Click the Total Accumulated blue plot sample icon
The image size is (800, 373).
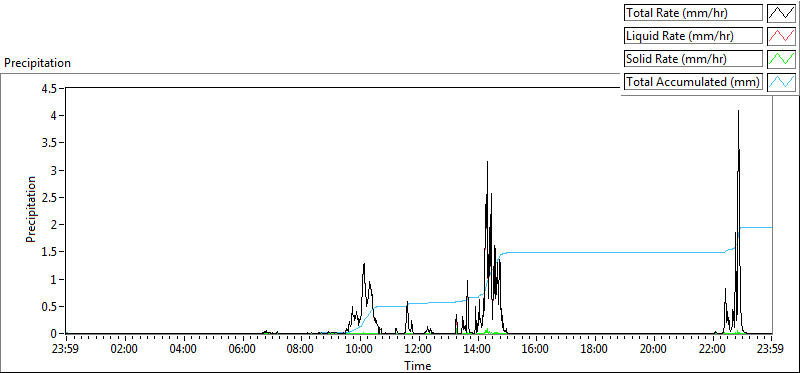782,82
